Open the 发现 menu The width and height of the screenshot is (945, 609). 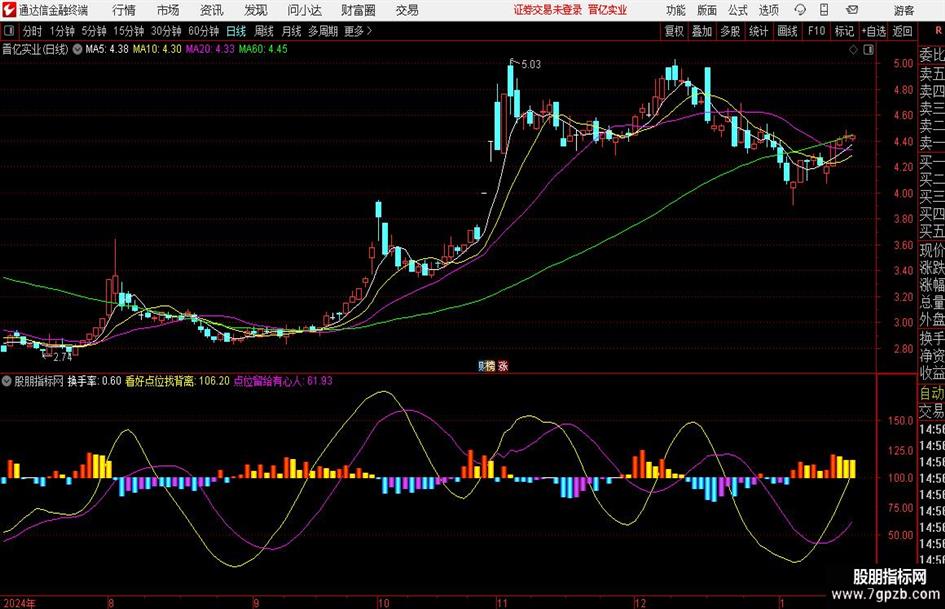pos(256,10)
